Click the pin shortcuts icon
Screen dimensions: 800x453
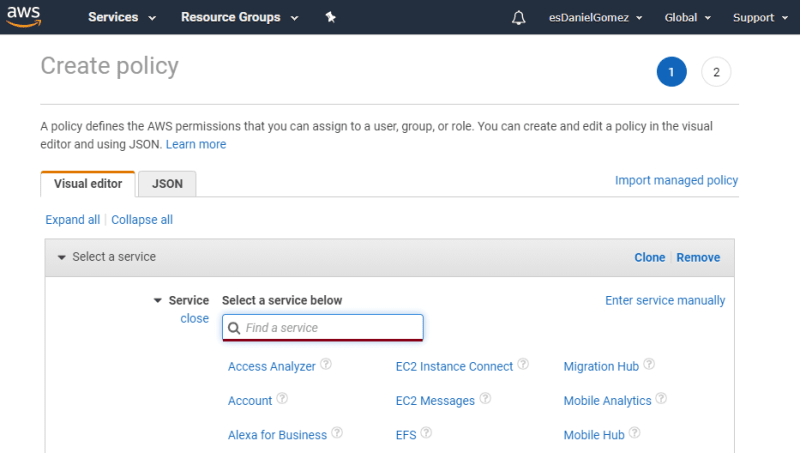click(331, 17)
